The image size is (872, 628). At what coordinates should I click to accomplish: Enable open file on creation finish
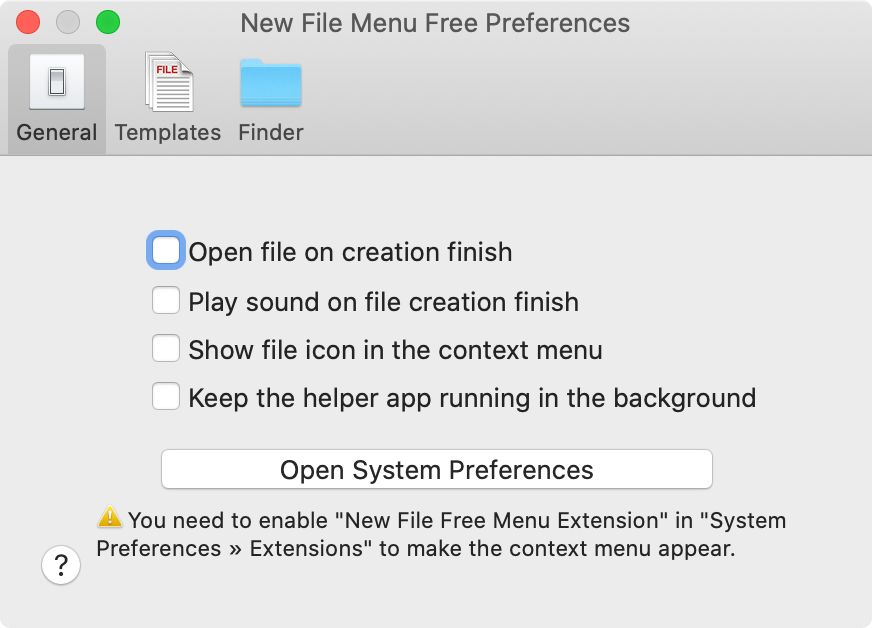pos(166,250)
